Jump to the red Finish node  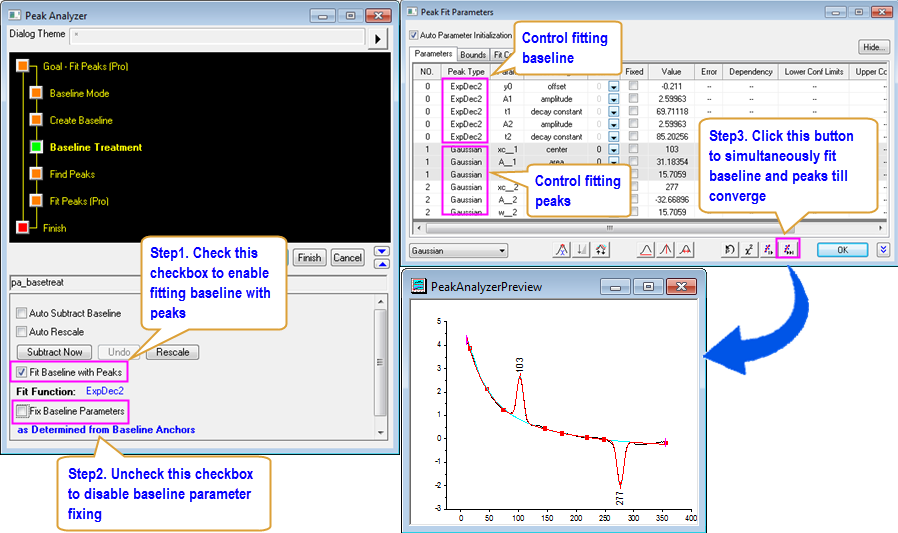pyautogui.click(x=23, y=228)
